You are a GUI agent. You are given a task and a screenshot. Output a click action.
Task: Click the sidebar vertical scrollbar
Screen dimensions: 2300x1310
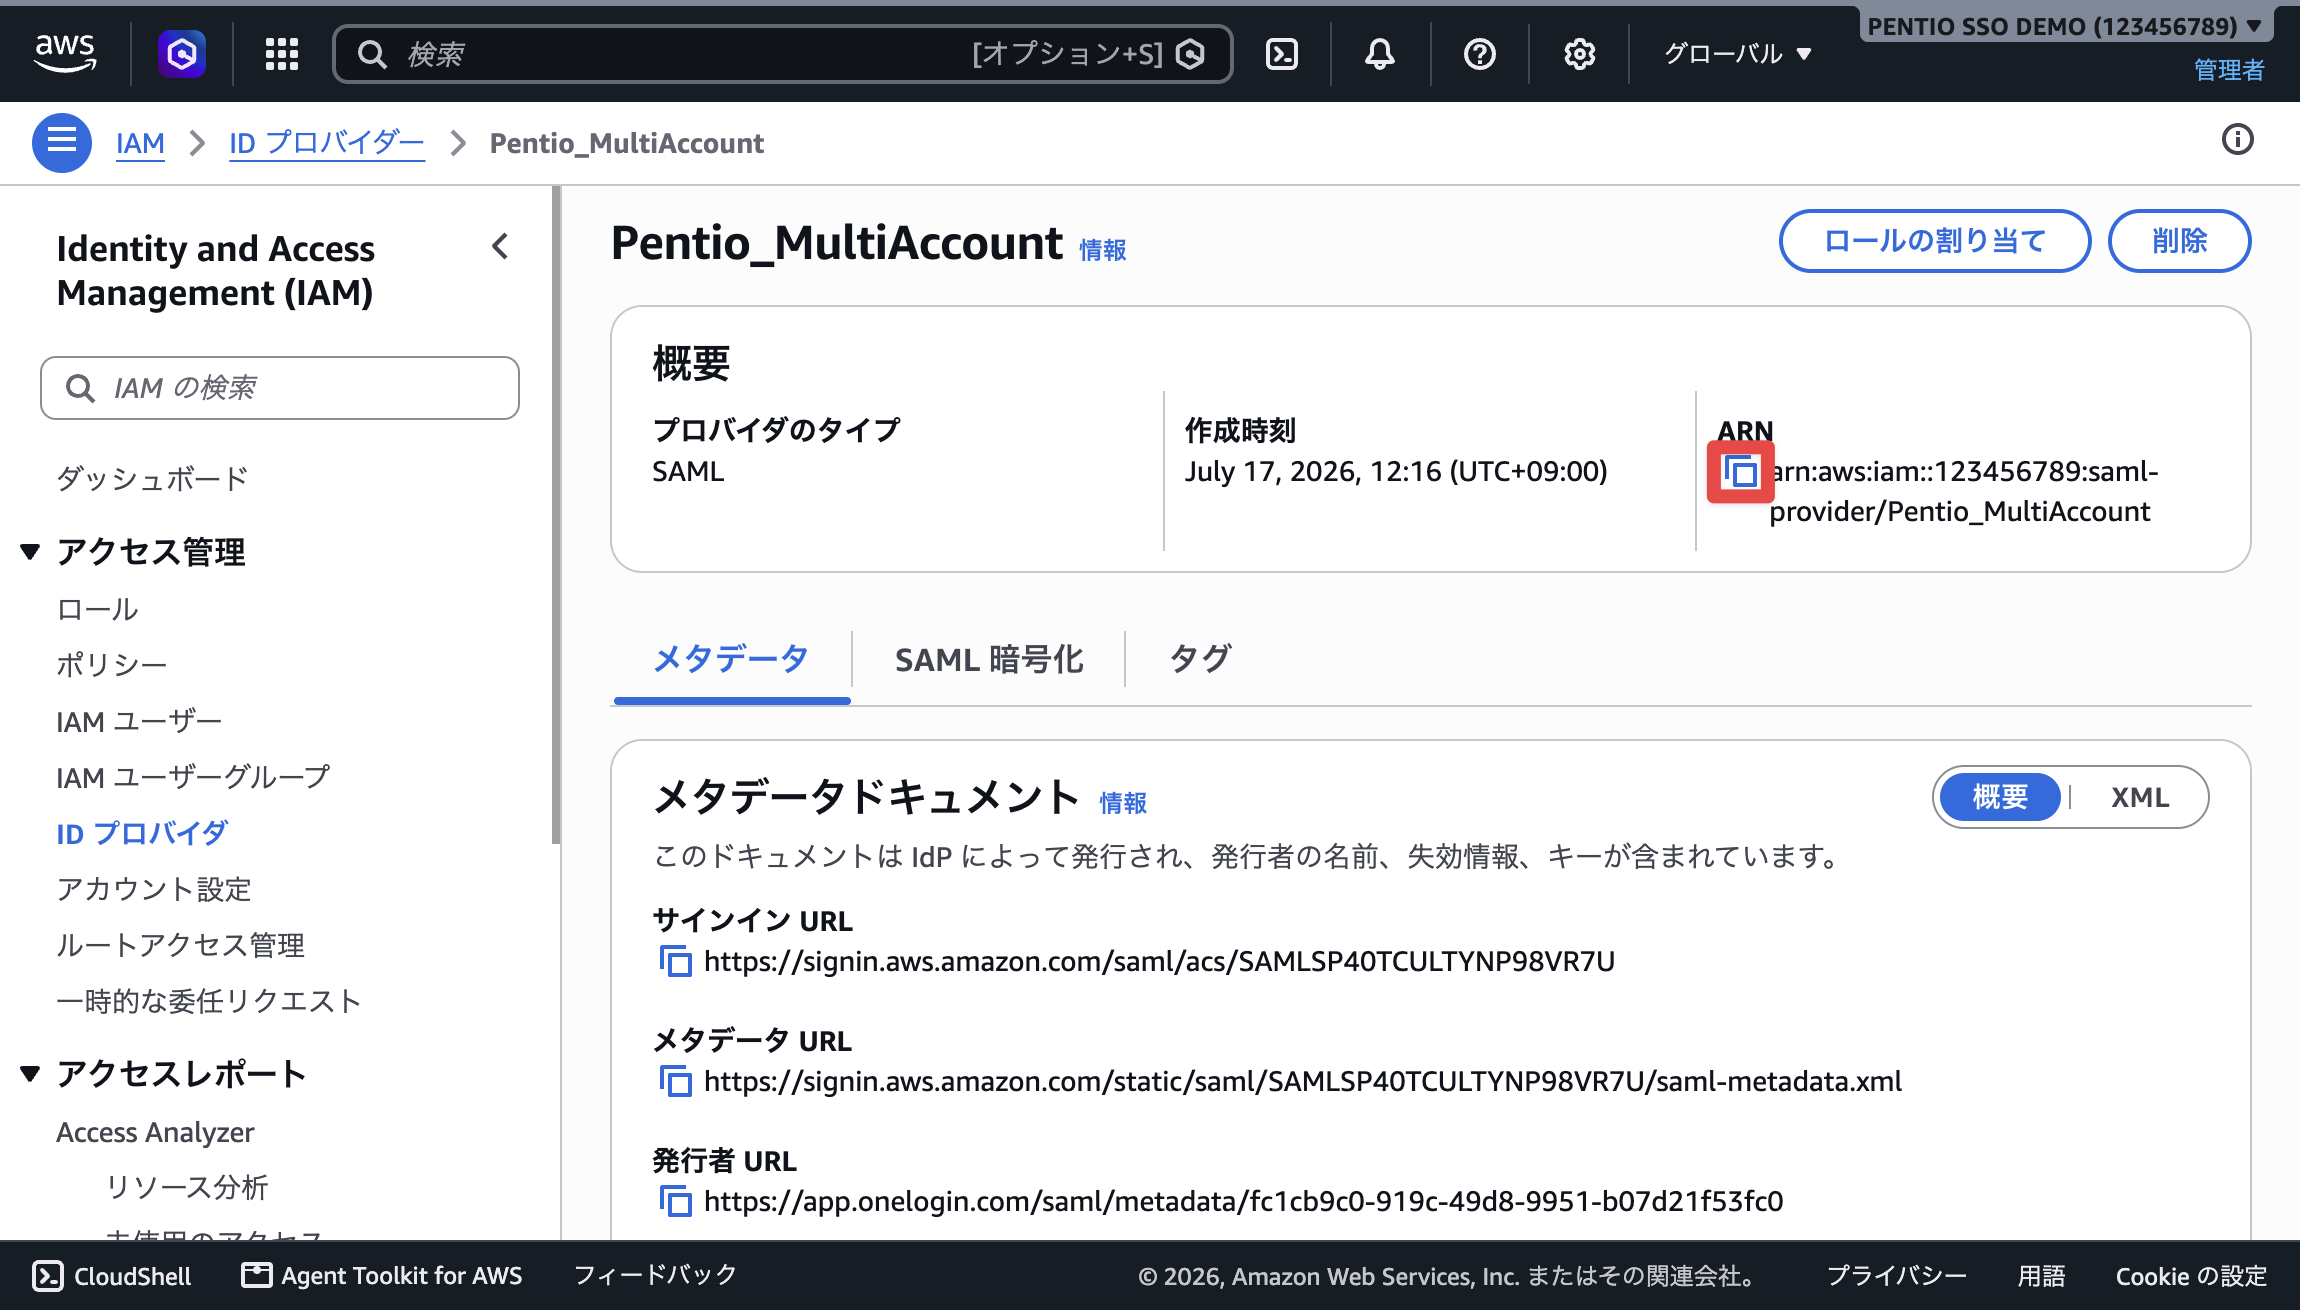[x=556, y=515]
